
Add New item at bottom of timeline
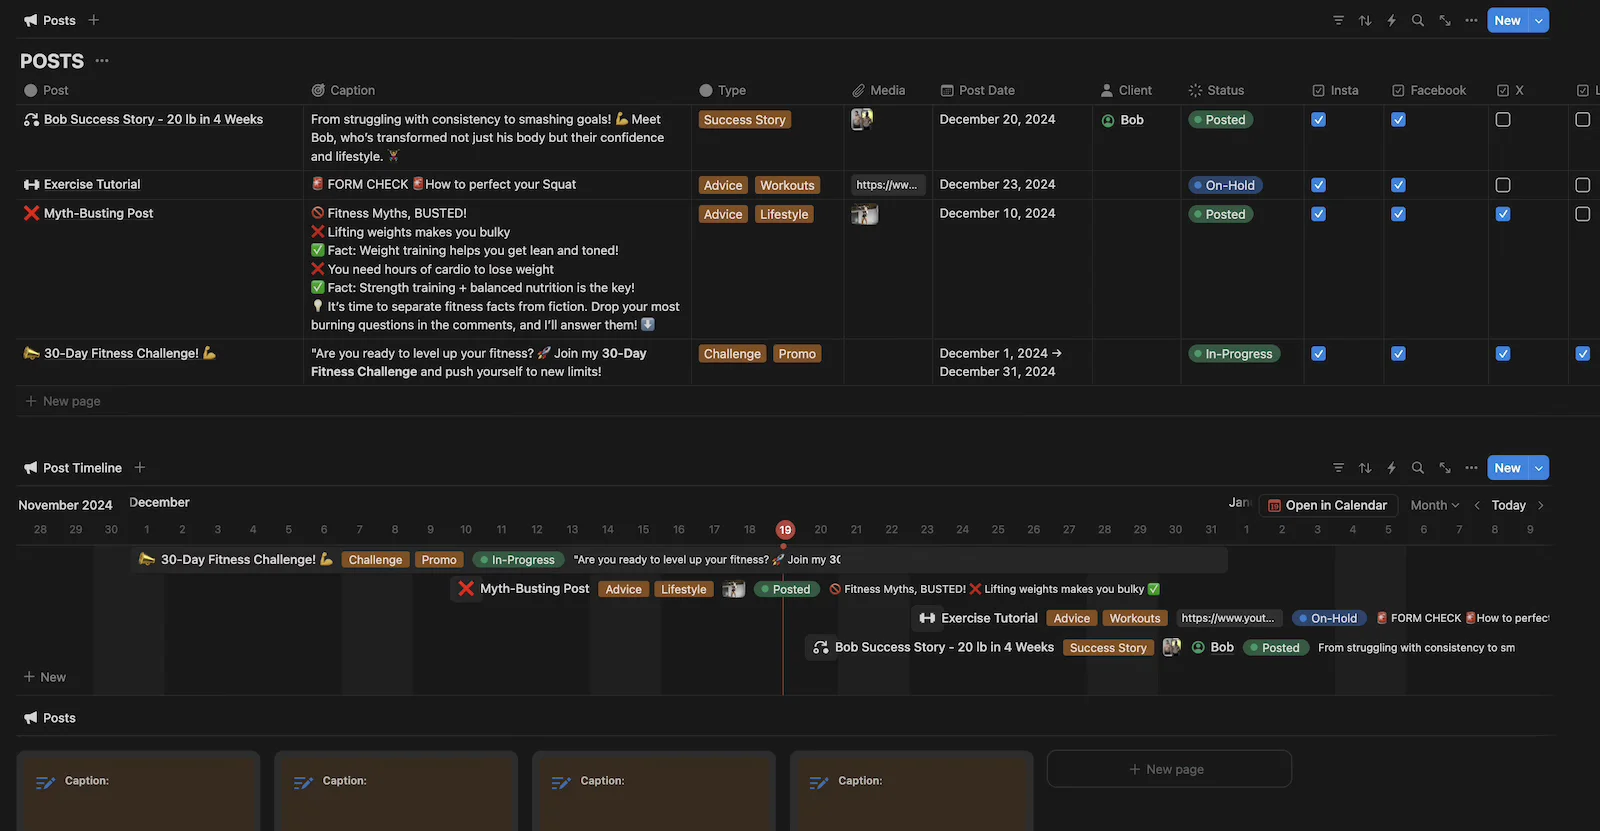coord(45,677)
